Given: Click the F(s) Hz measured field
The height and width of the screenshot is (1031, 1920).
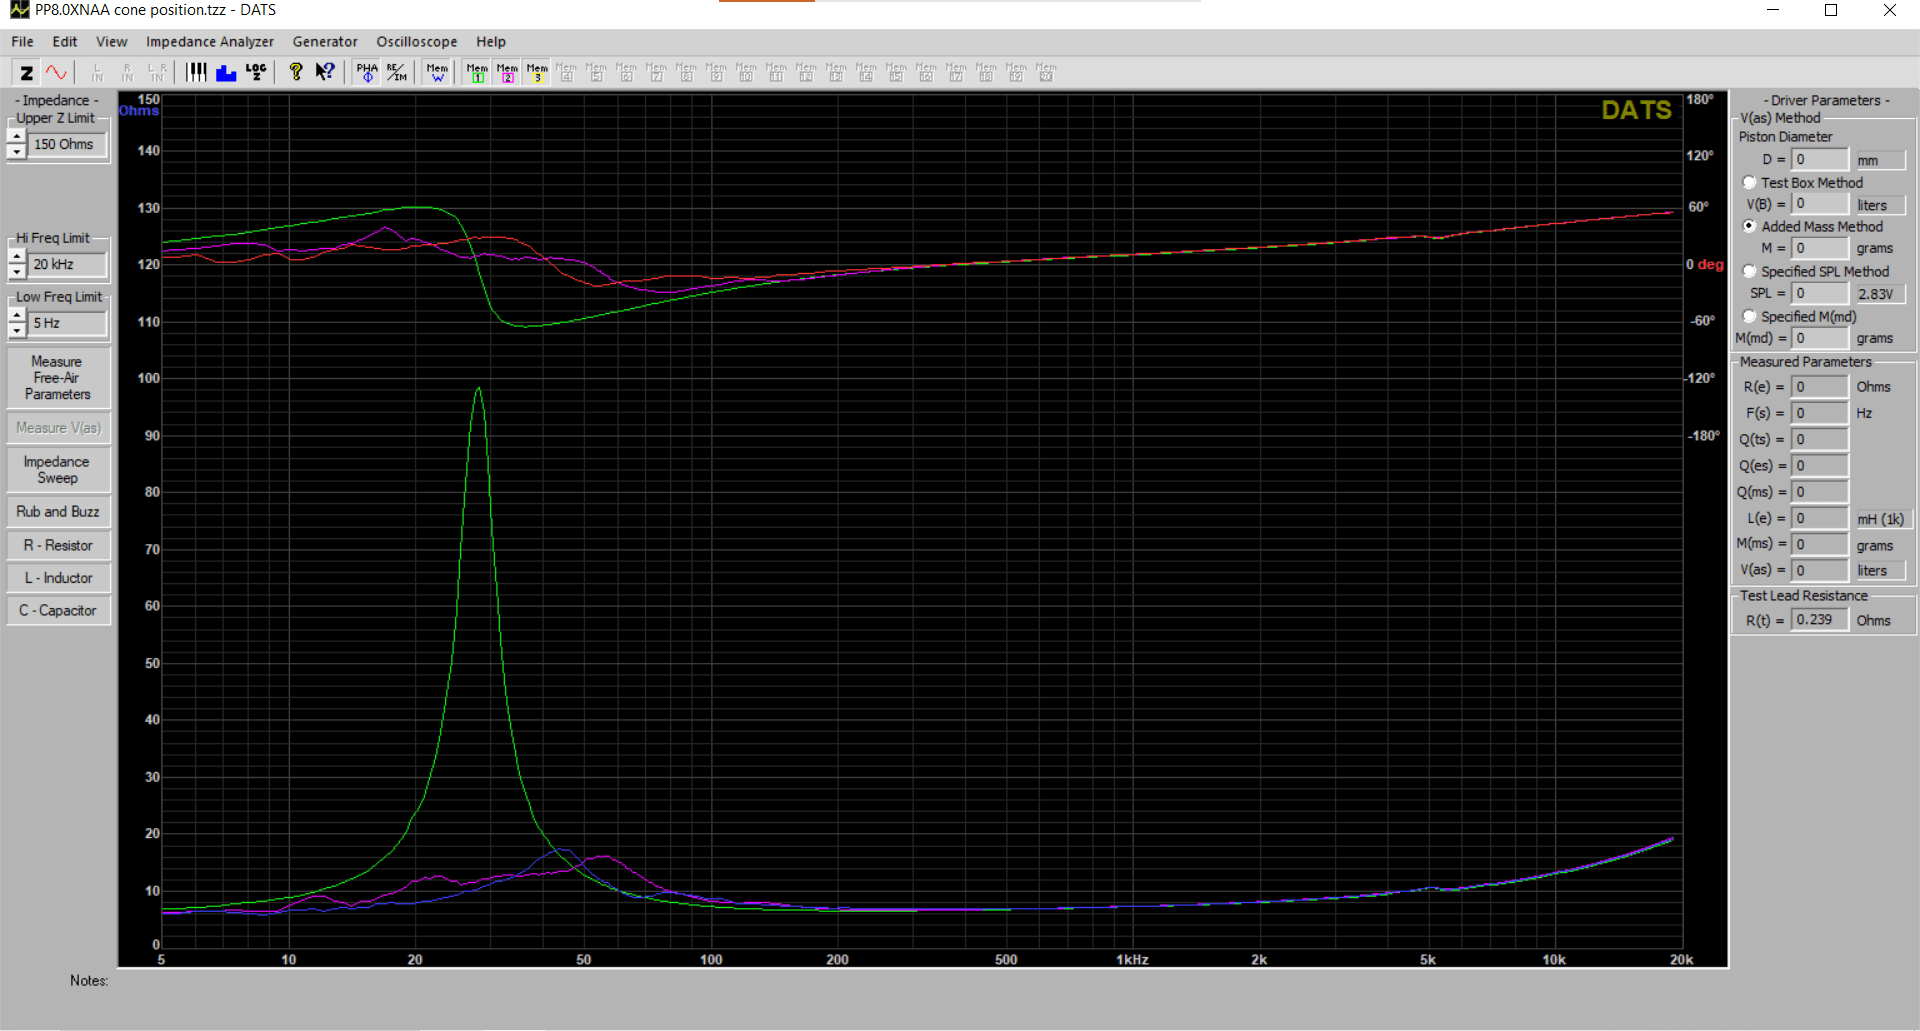Looking at the screenshot, I should [1819, 413].
